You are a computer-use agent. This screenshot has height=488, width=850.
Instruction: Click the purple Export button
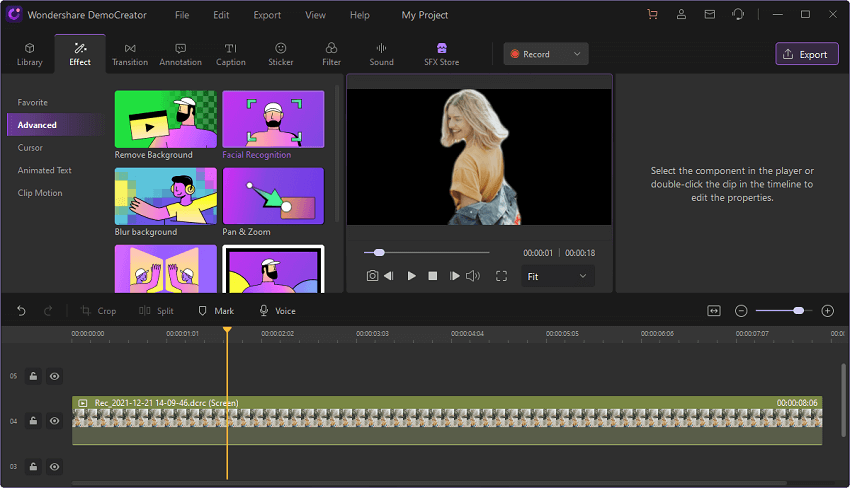pyautogui.click(x=806, y=54)
